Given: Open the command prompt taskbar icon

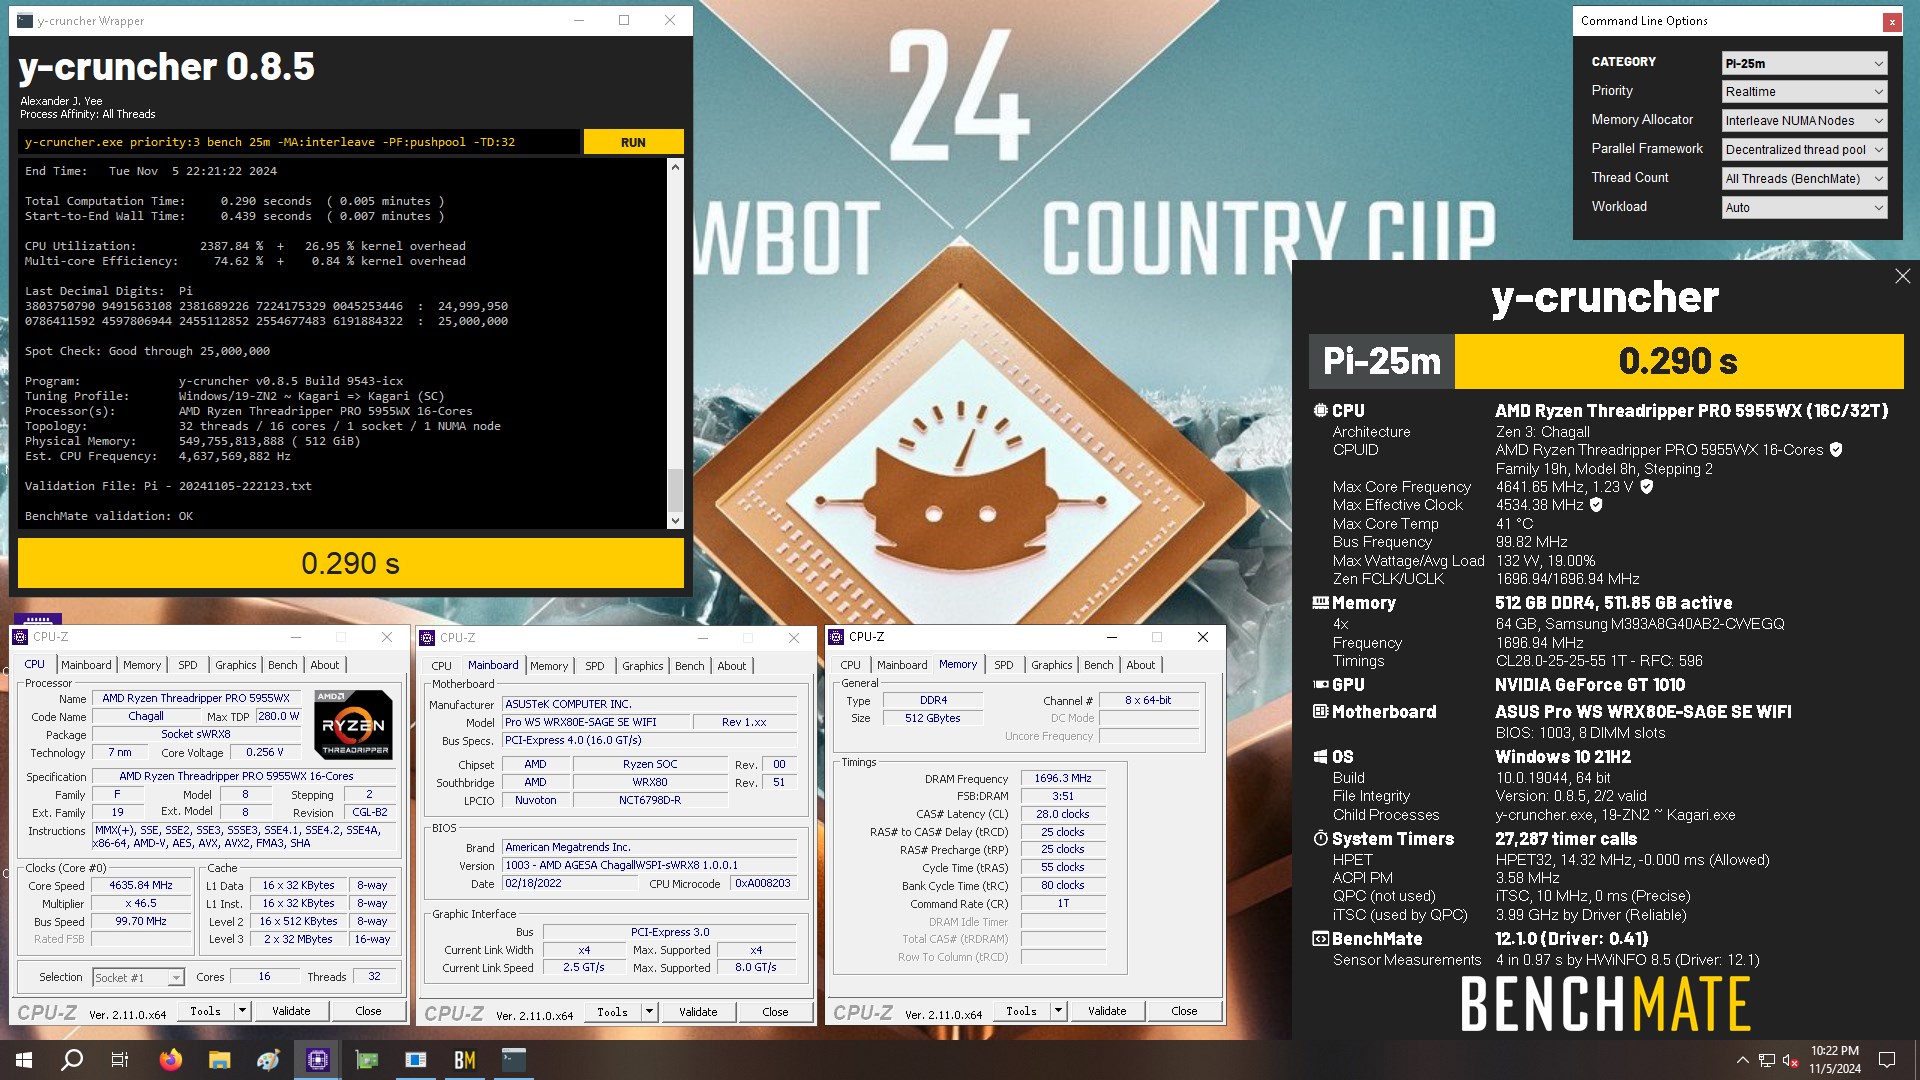Looking at the screenshot, I should (x=514, y=1060).
